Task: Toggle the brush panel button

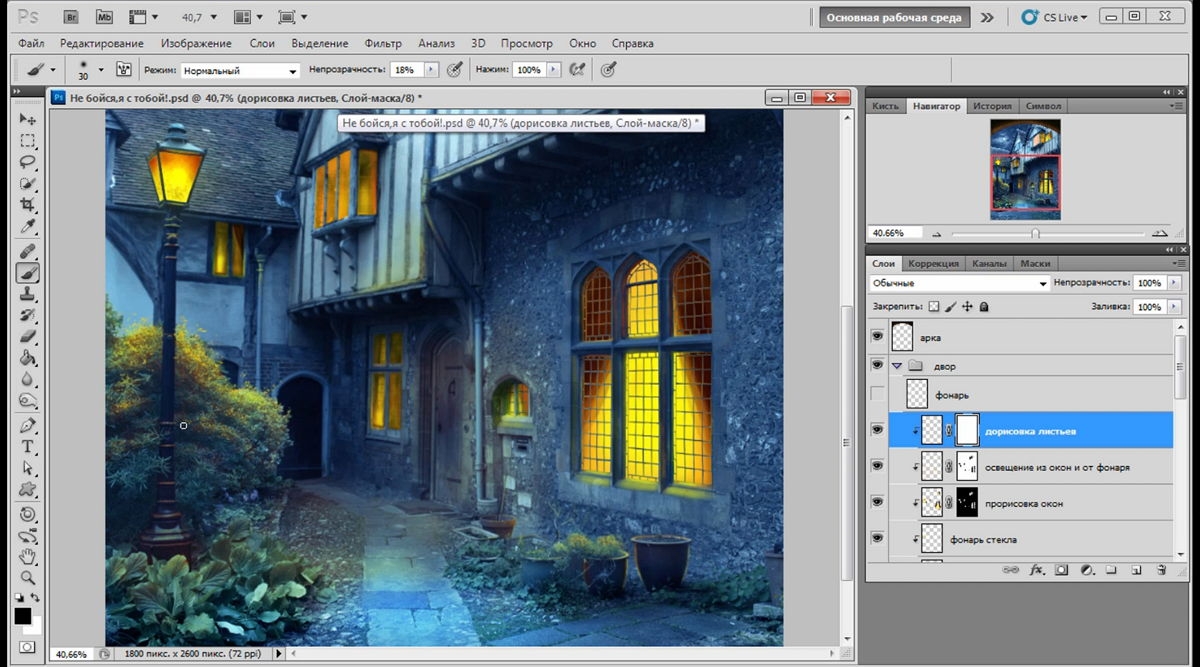Action: [x=124, y=70]
